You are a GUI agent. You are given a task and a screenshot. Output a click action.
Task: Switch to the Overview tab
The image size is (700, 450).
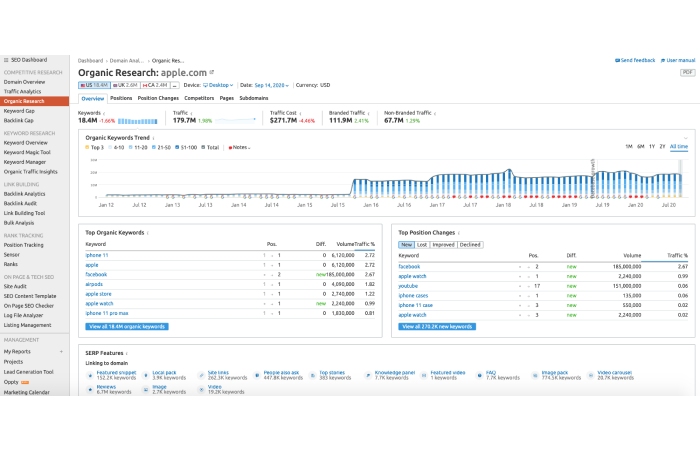[93, 98]
